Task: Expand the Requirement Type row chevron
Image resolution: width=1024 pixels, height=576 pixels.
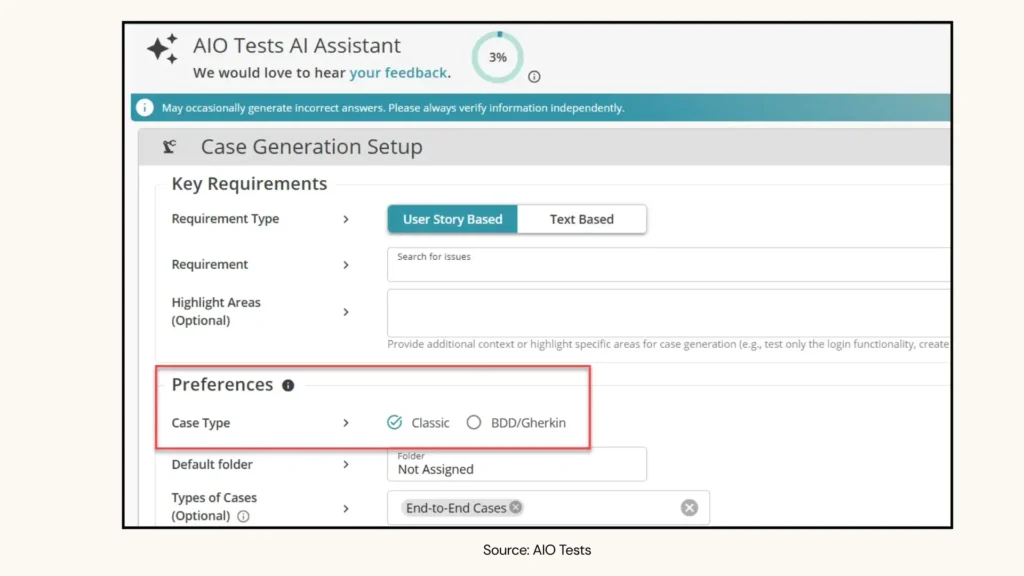Action: [345, 219]
